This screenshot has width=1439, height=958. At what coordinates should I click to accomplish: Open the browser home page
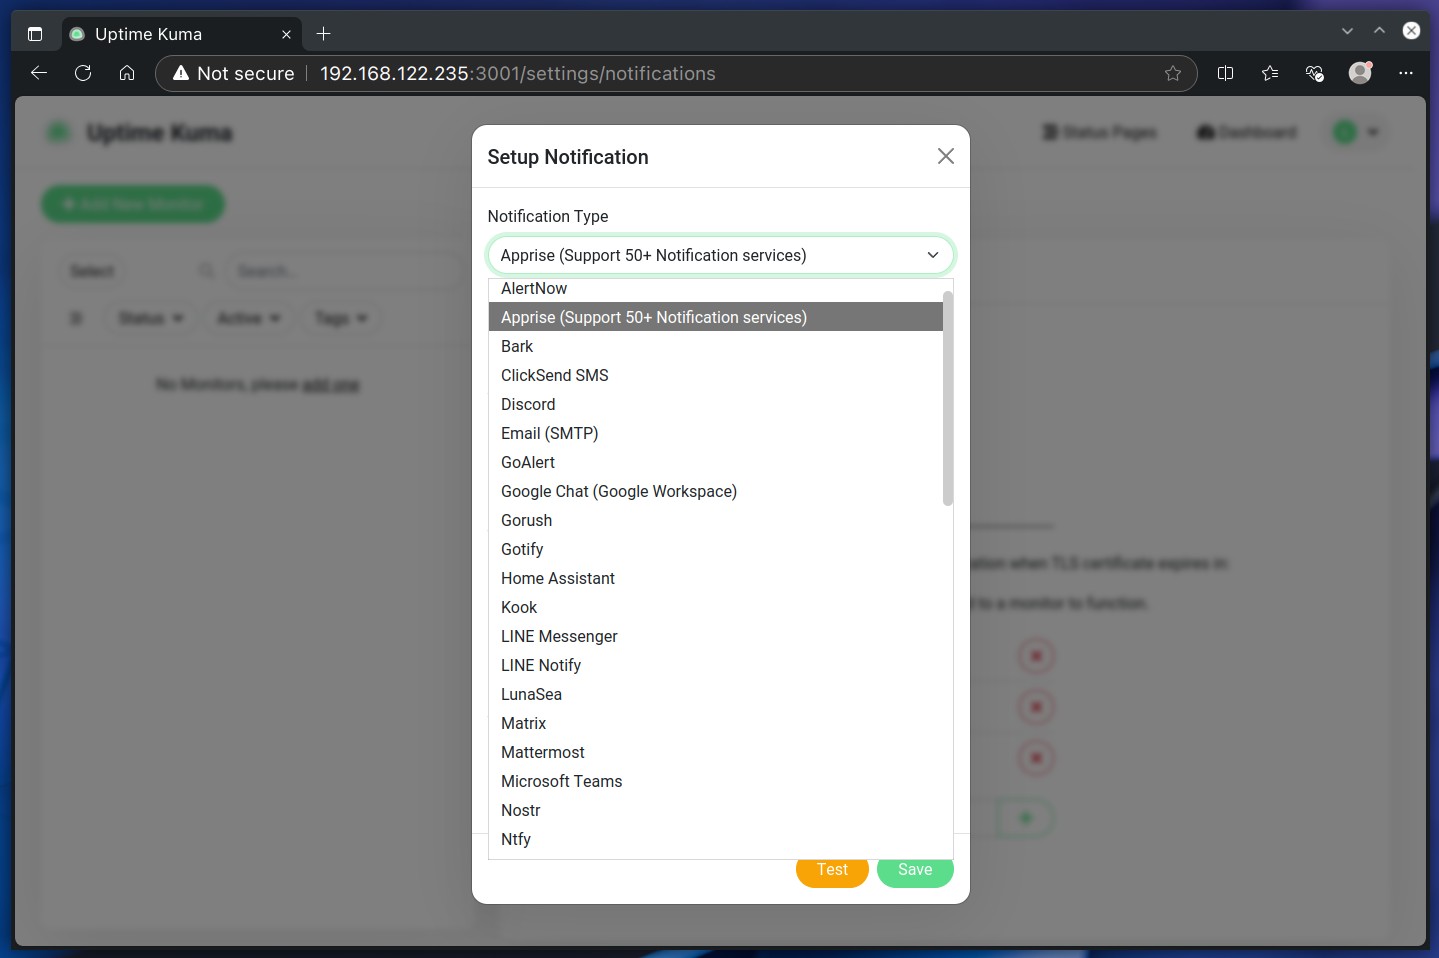point(127,73)
